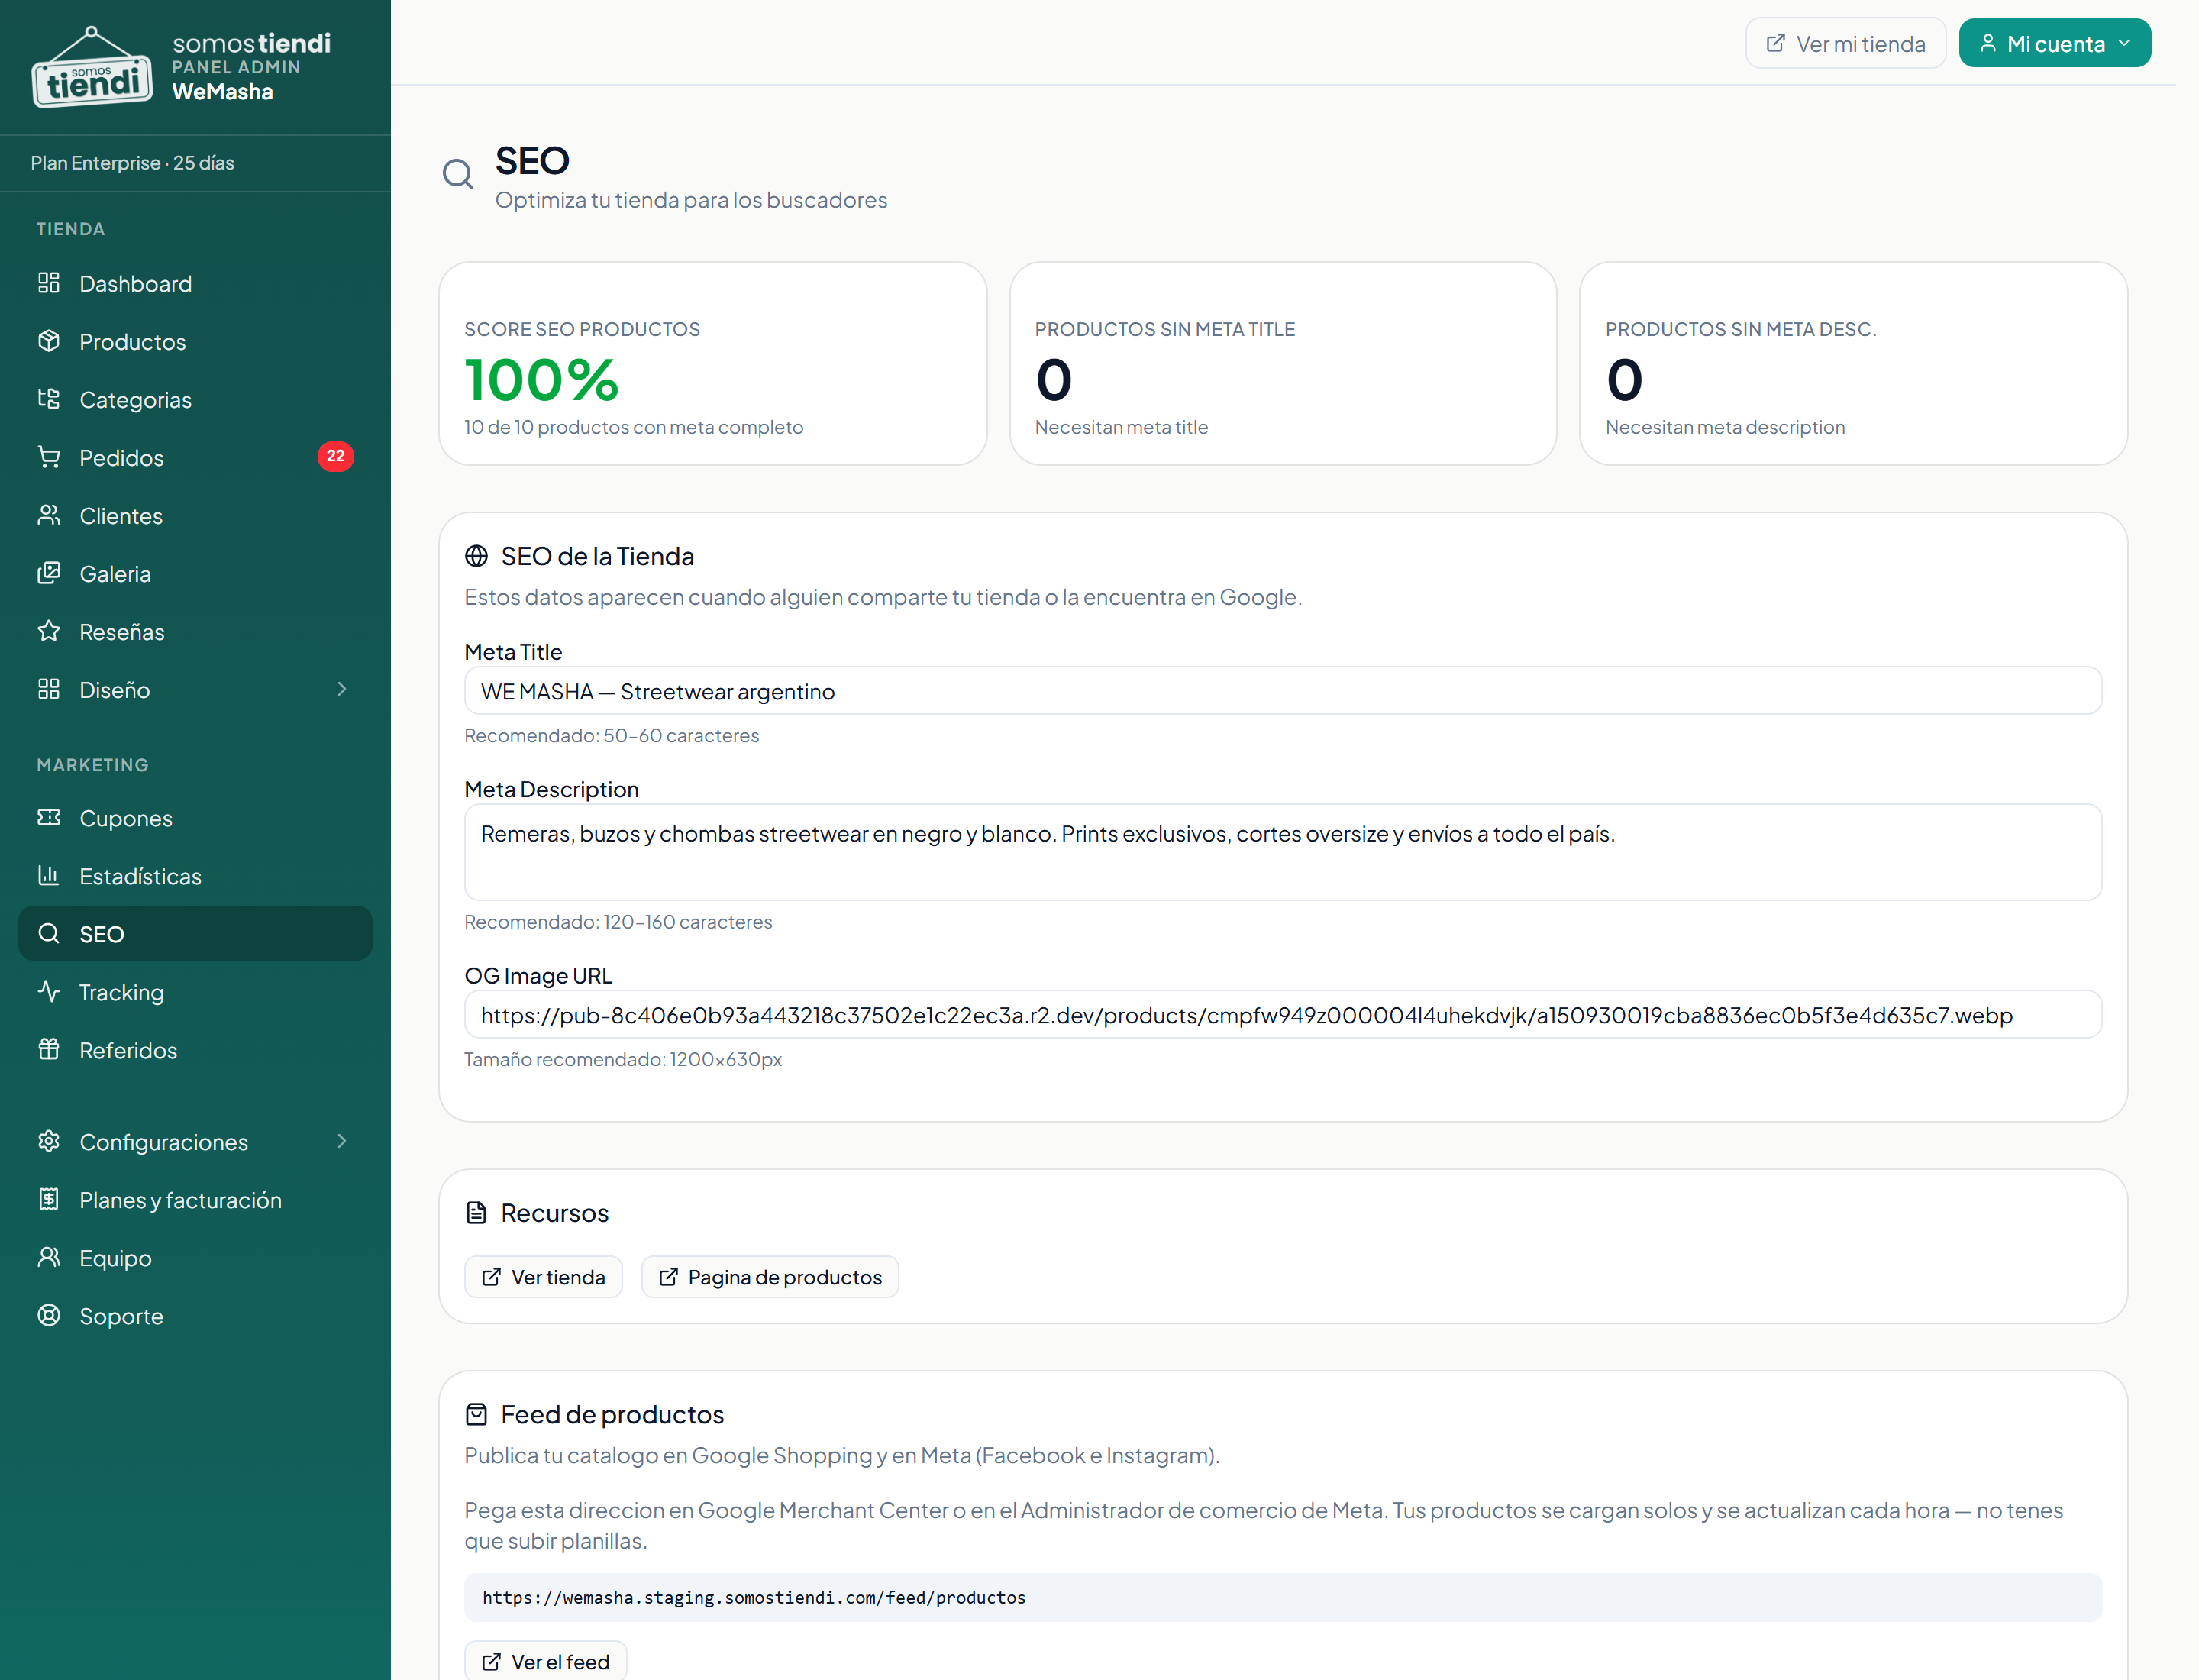This screenshot has height=1680, width=2199.
Task: Click the Referidos gift icon
Action: (x=49, y=1049)
